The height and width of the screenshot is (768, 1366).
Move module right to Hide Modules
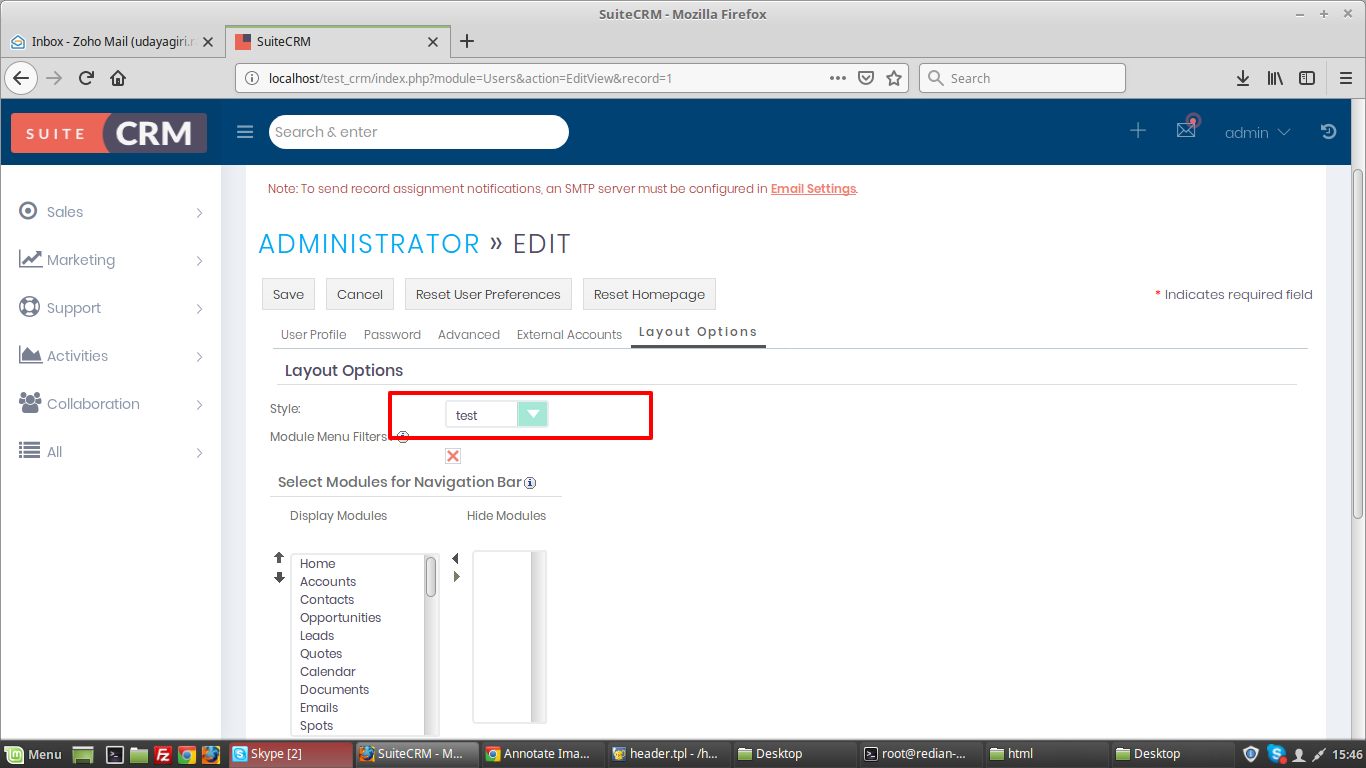[x=457, y=576]
